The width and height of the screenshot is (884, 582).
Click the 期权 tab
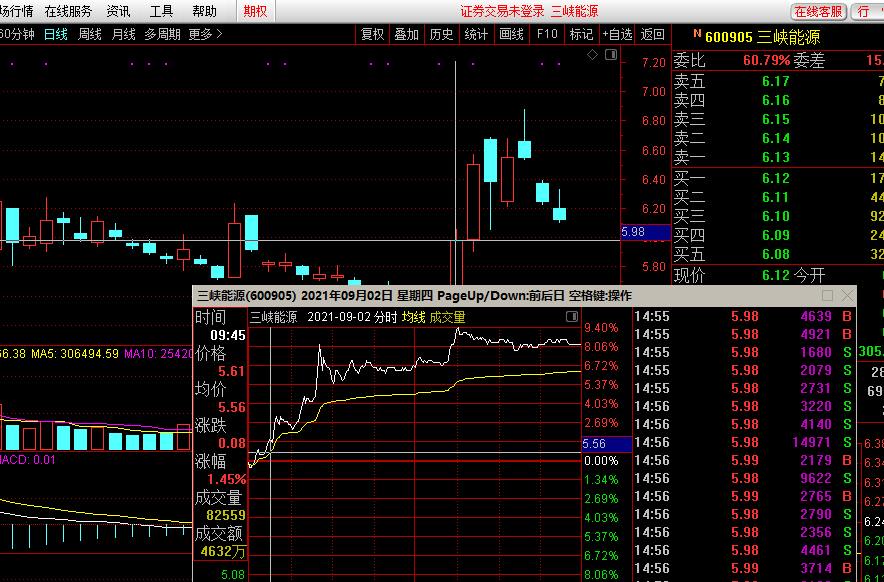click(255, 11)
